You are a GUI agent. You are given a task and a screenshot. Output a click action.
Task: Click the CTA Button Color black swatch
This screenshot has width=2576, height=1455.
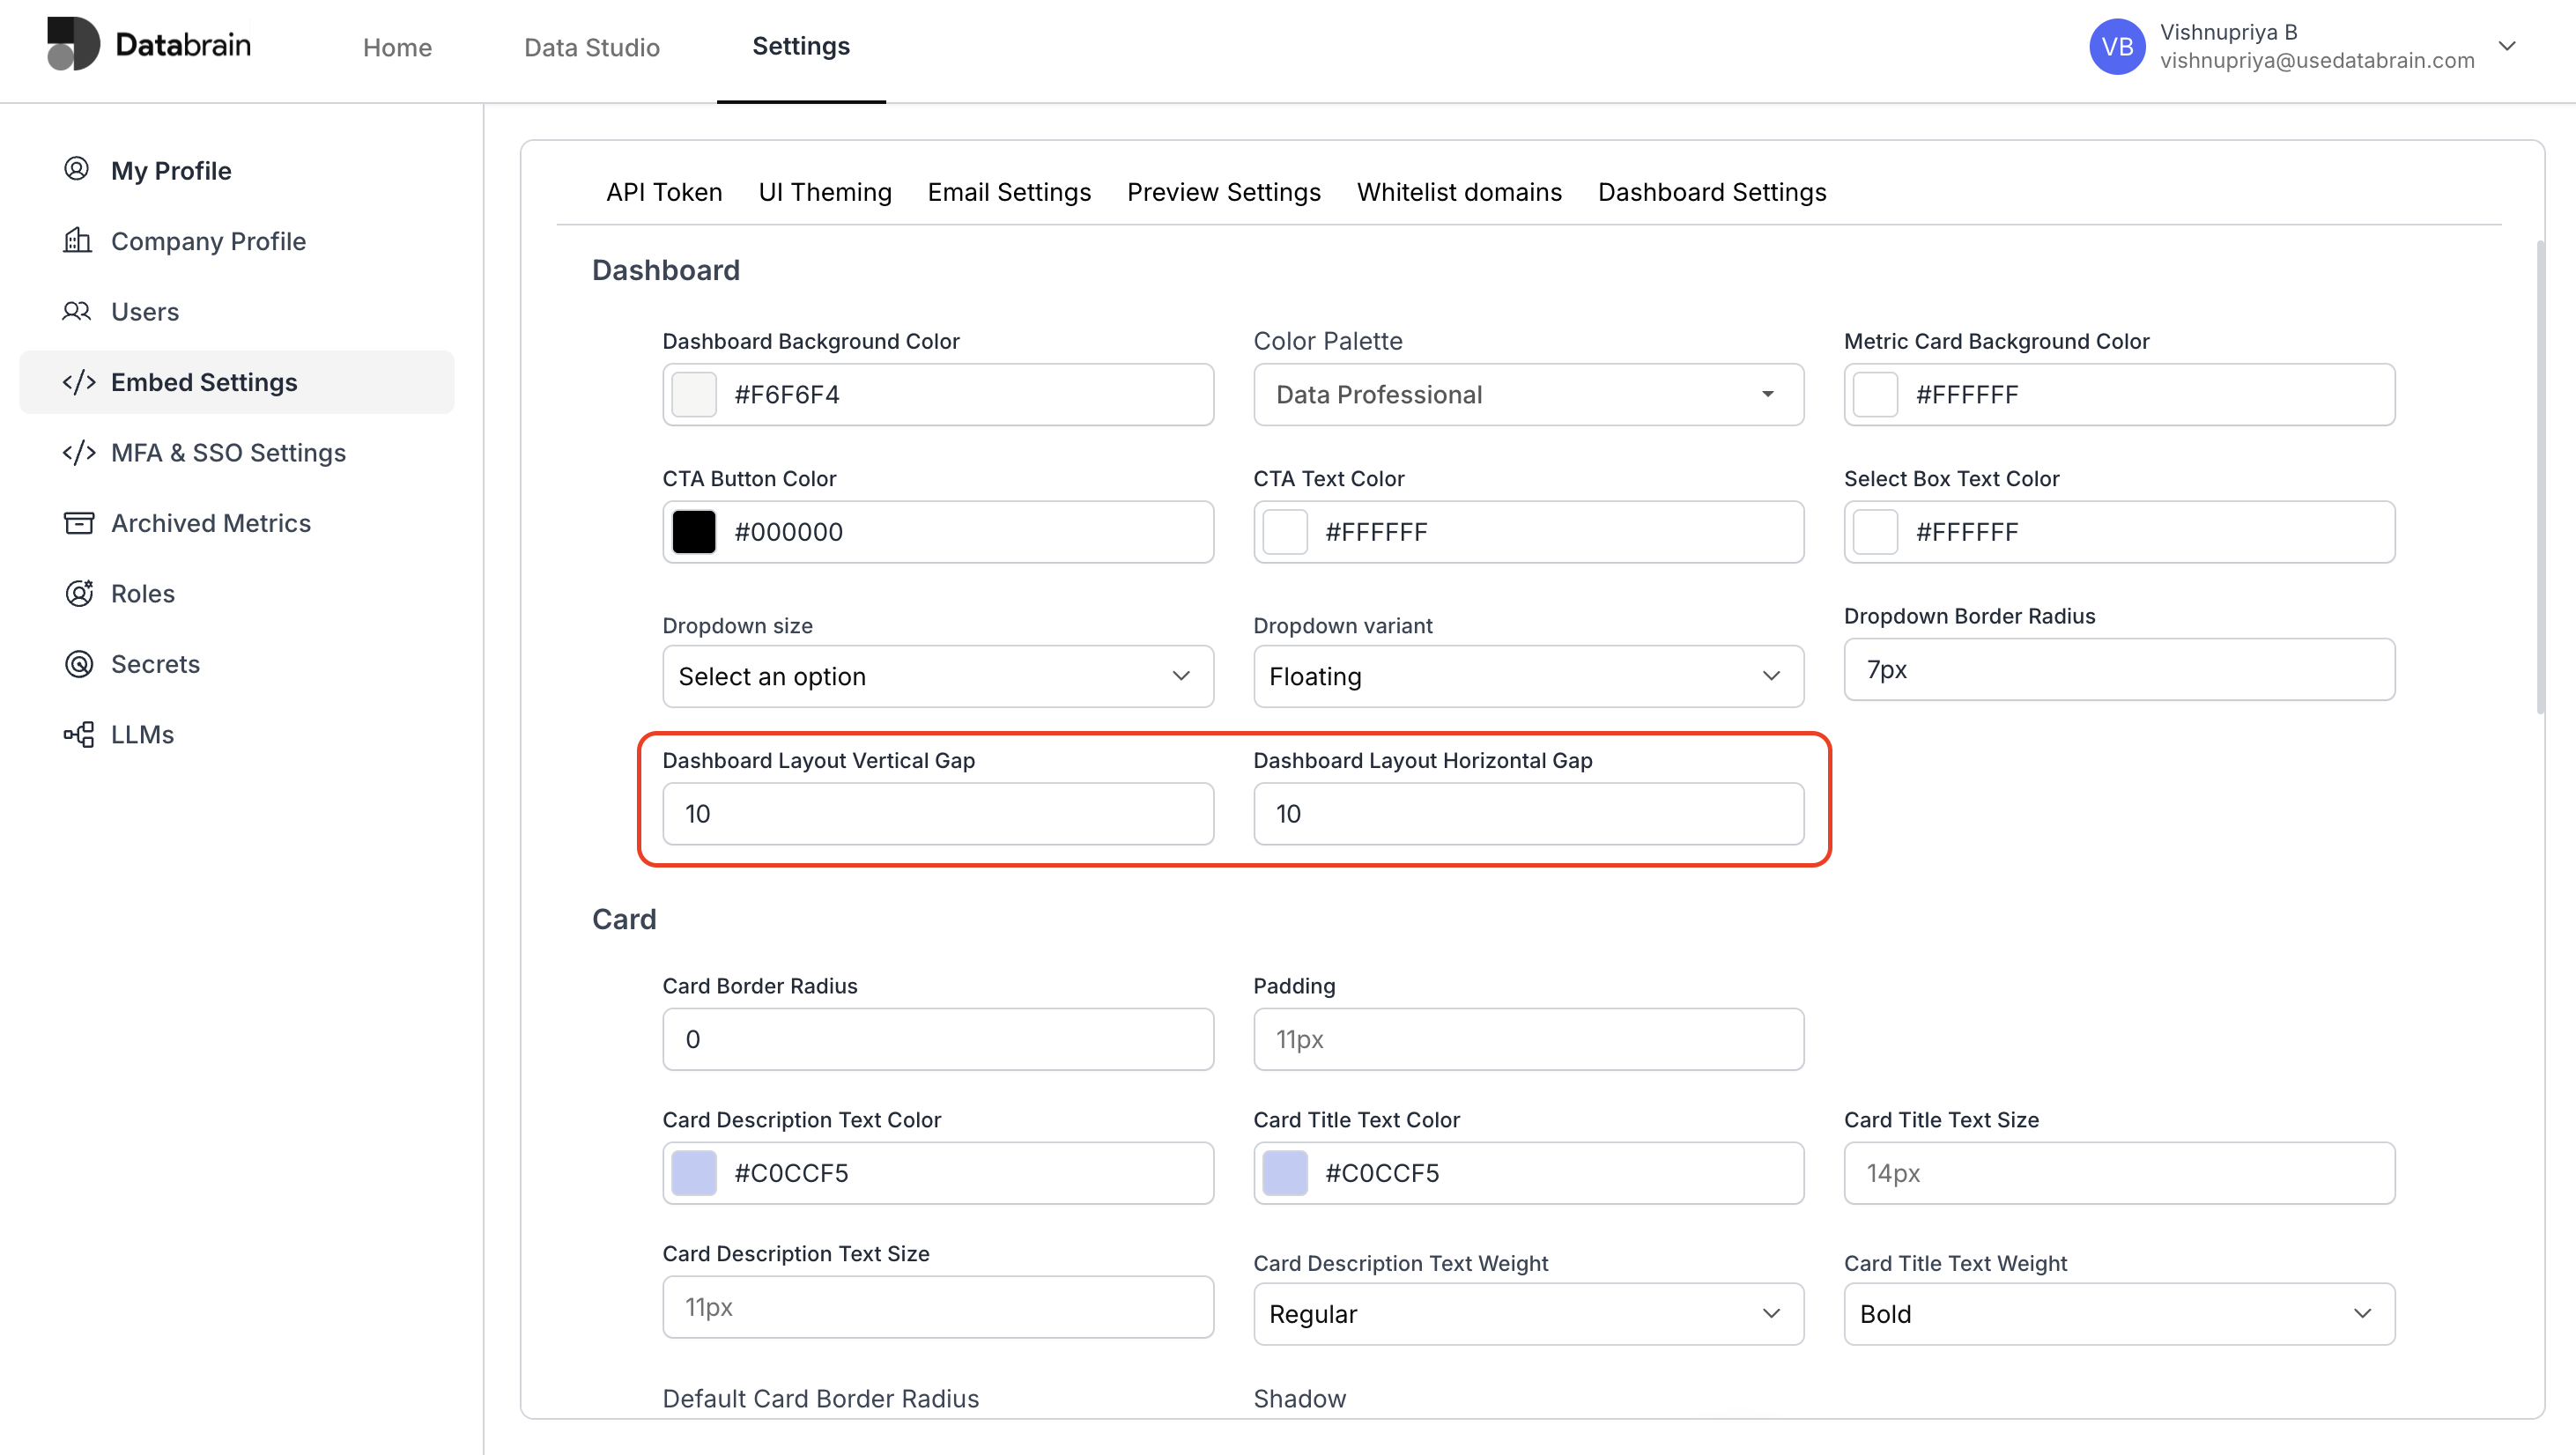coord(693,531)
